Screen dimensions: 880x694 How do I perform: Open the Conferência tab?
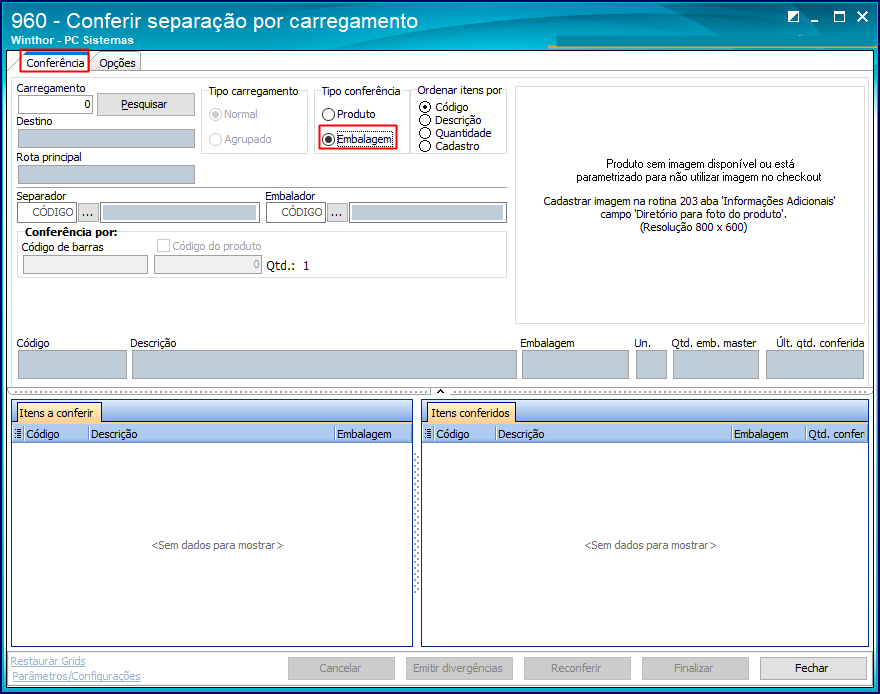coord(55,62)
